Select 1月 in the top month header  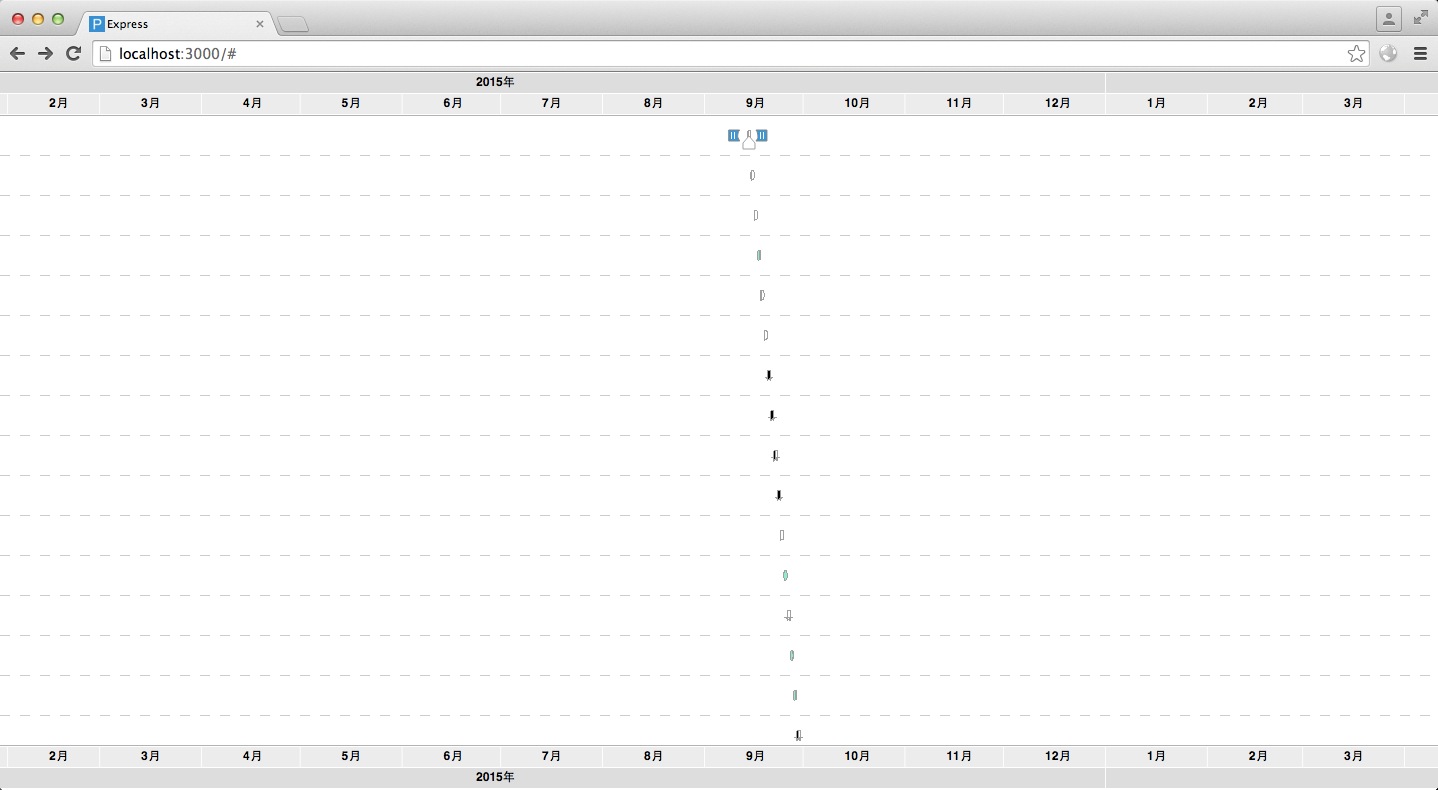(1156, 103)
